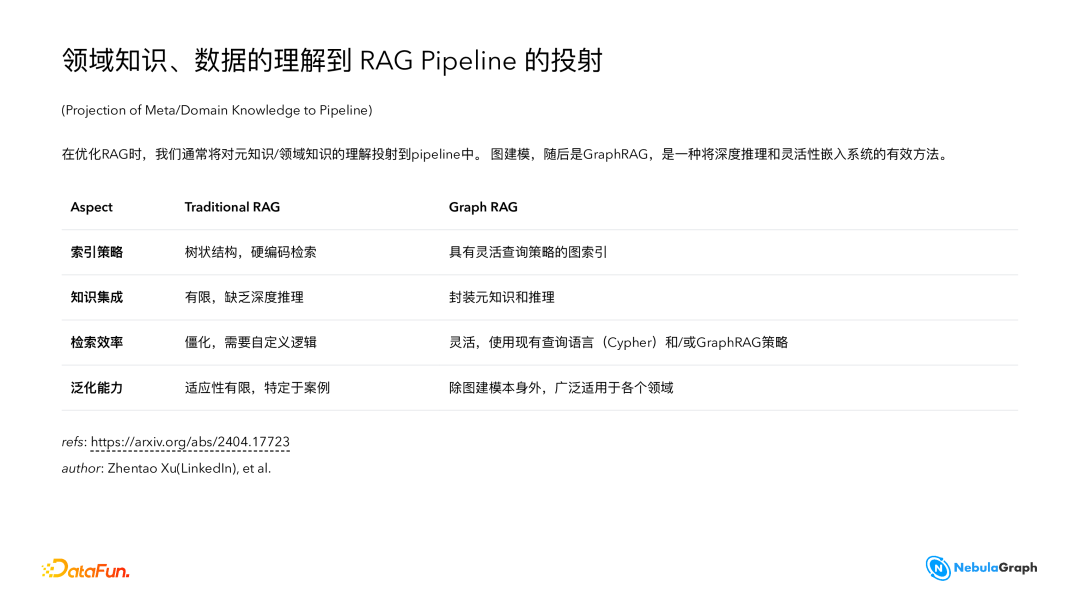Select the blue circular N emblem
The height and width of the screenshot is (608, 1080).
[x=936, y=567]
